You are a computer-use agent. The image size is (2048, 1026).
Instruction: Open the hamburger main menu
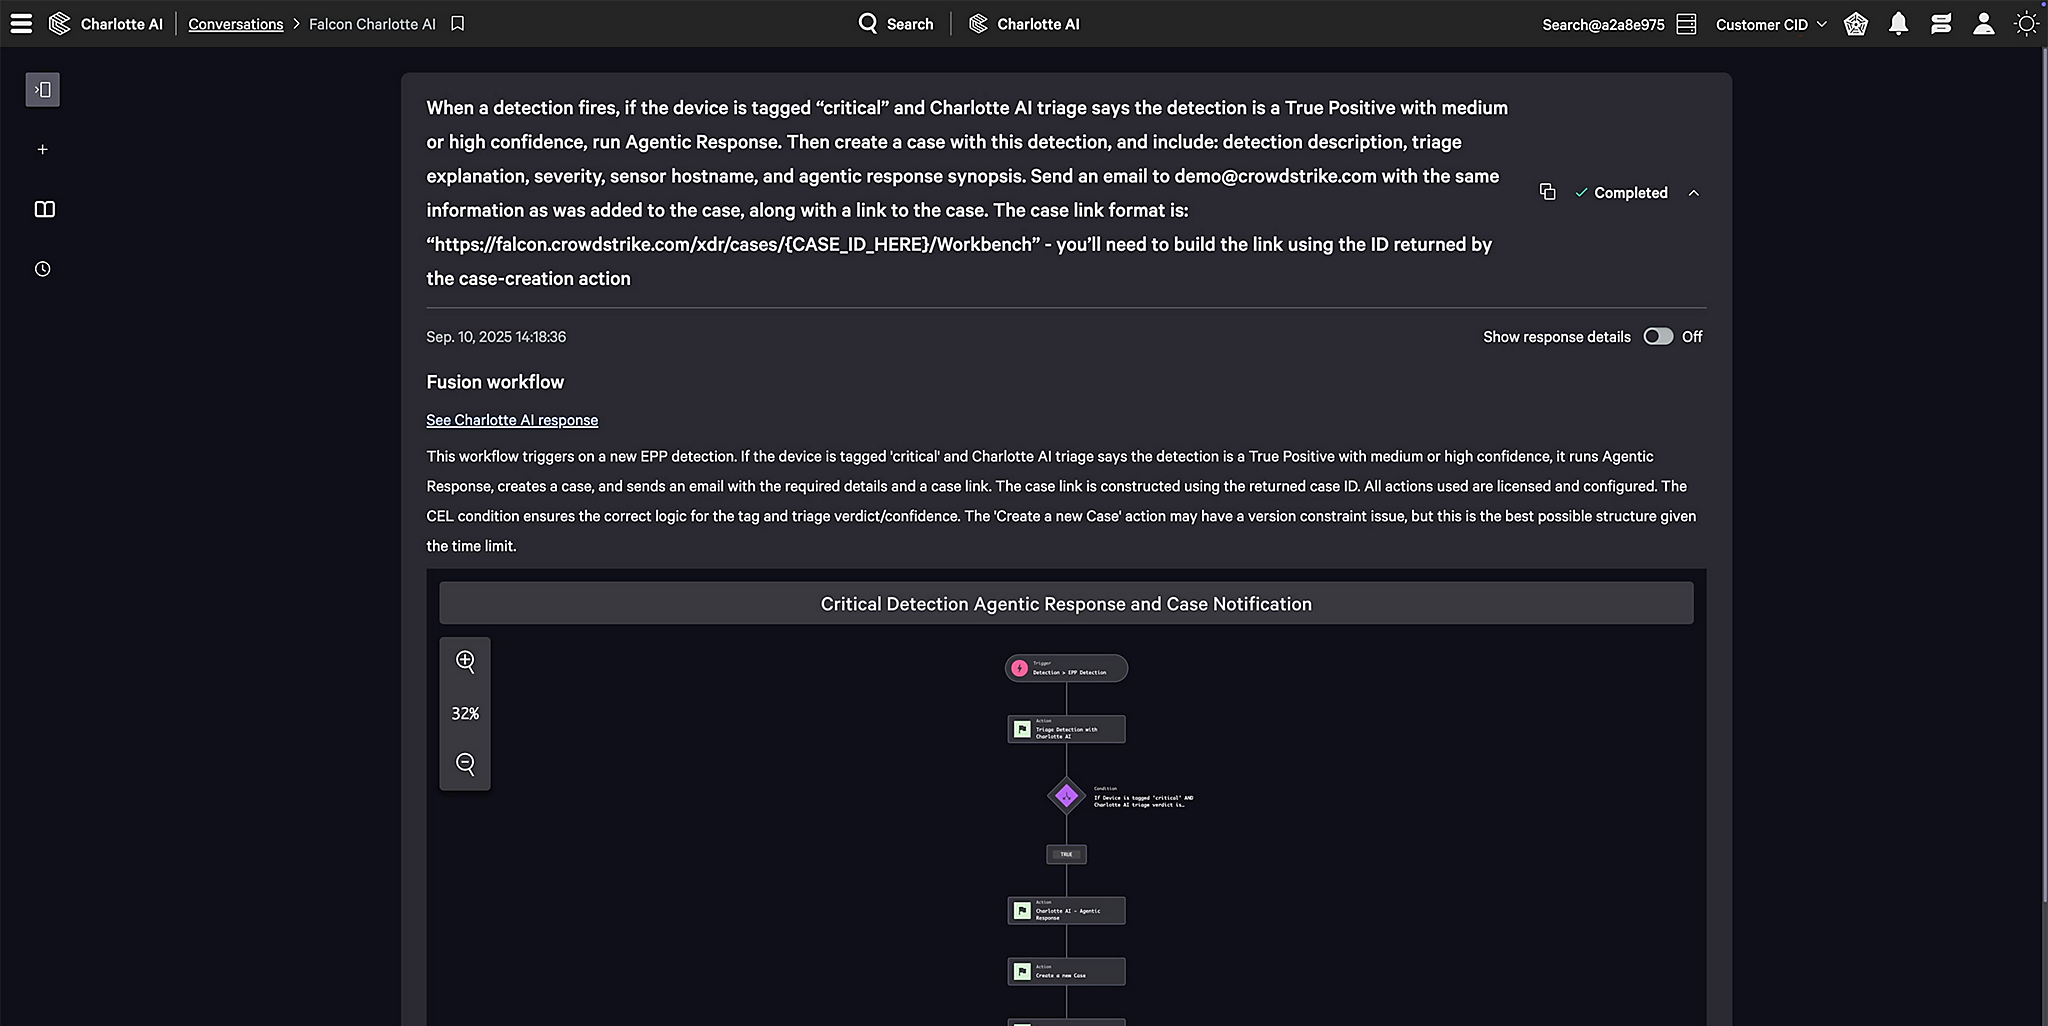tap(21, 24)
